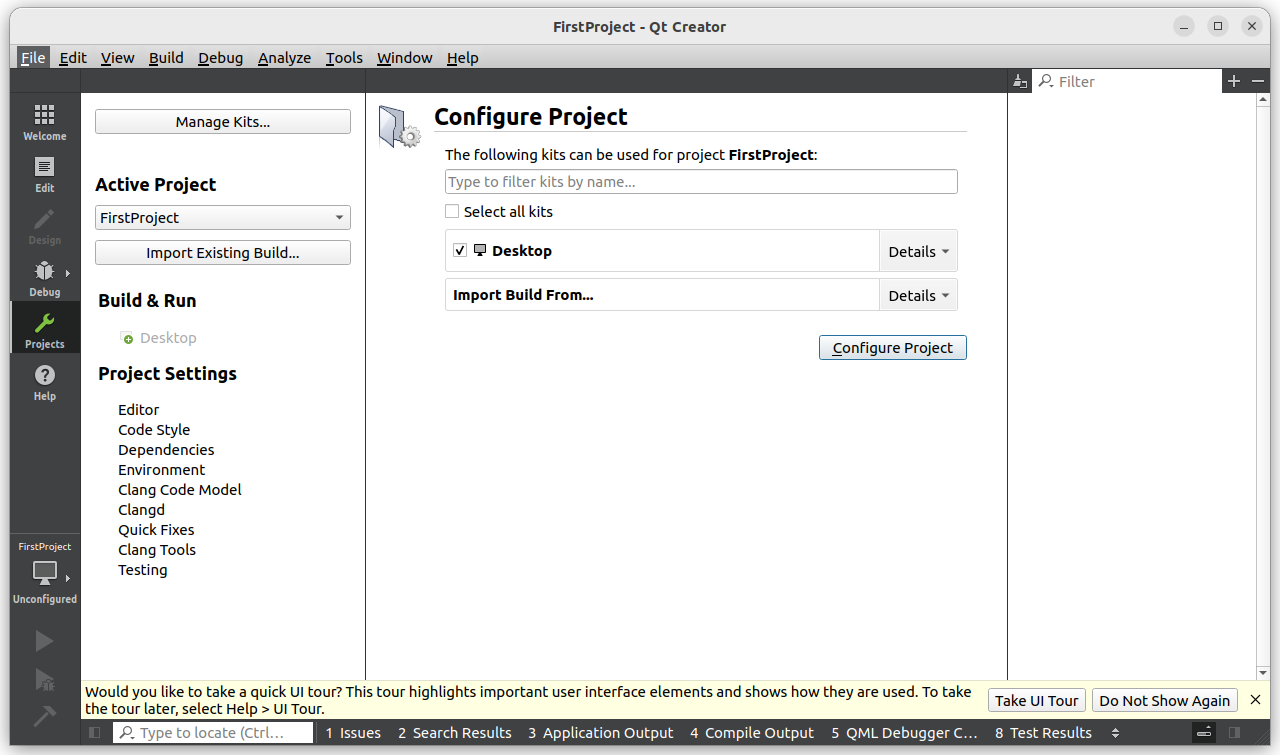
Task: Open the Tools menu
Action: tap(344, 58)
